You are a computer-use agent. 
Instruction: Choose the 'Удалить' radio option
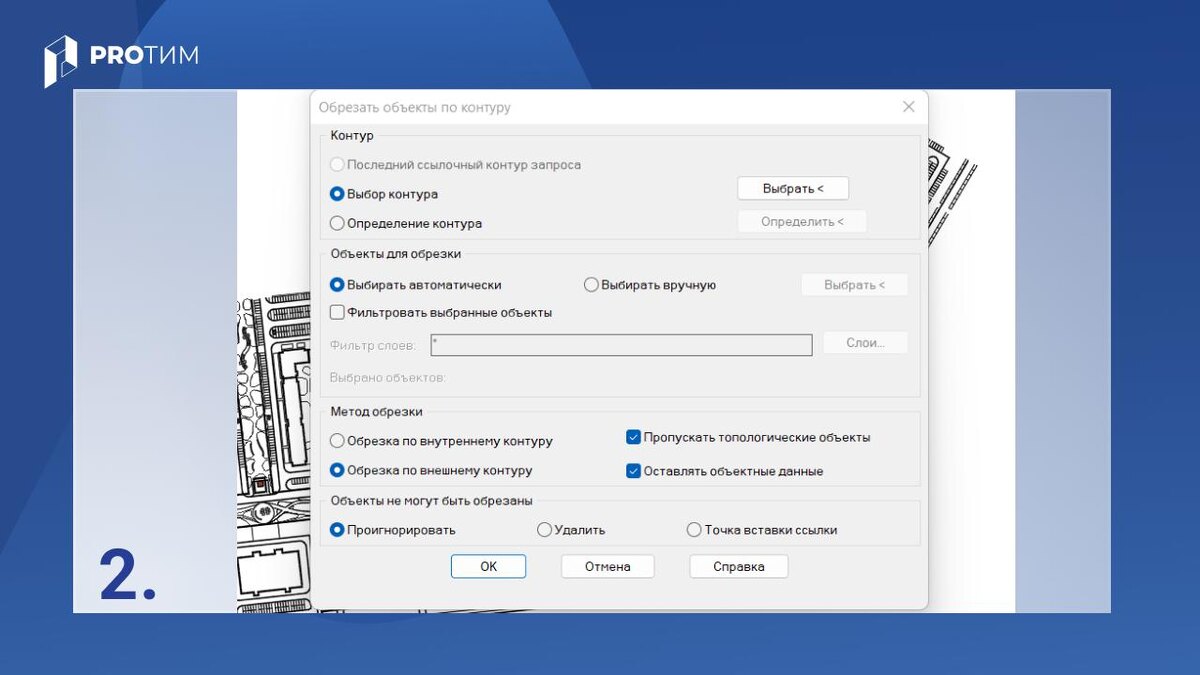tap(544, 530)
